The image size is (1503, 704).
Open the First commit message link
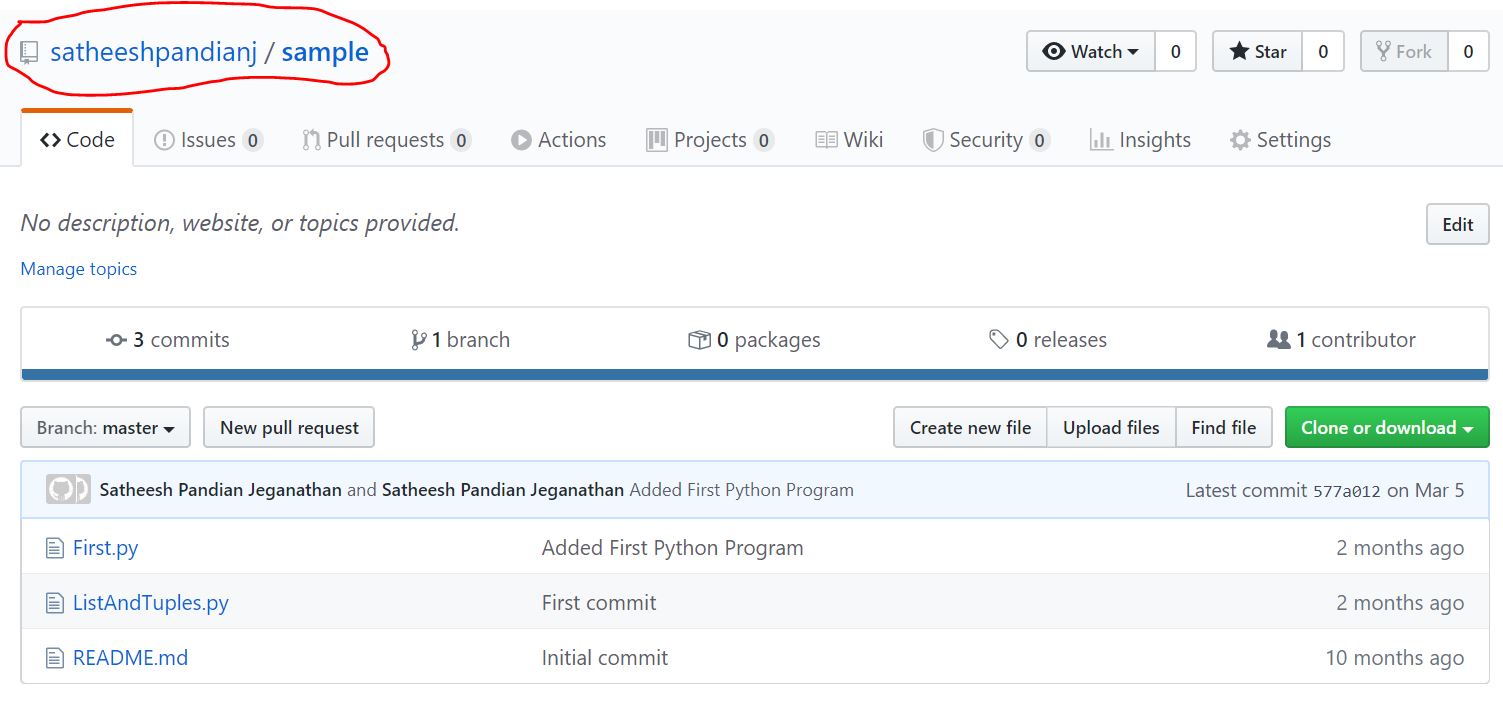[599, 603]
